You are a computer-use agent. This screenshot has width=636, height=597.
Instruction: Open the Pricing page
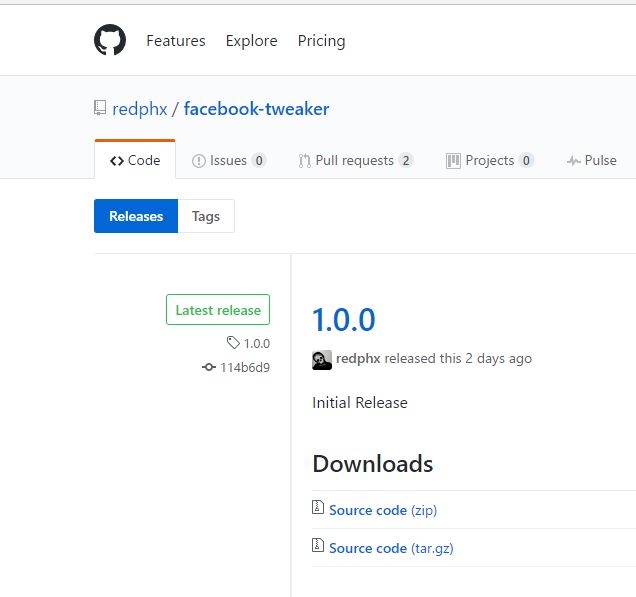pyautogui.click(x=321, y=41)
